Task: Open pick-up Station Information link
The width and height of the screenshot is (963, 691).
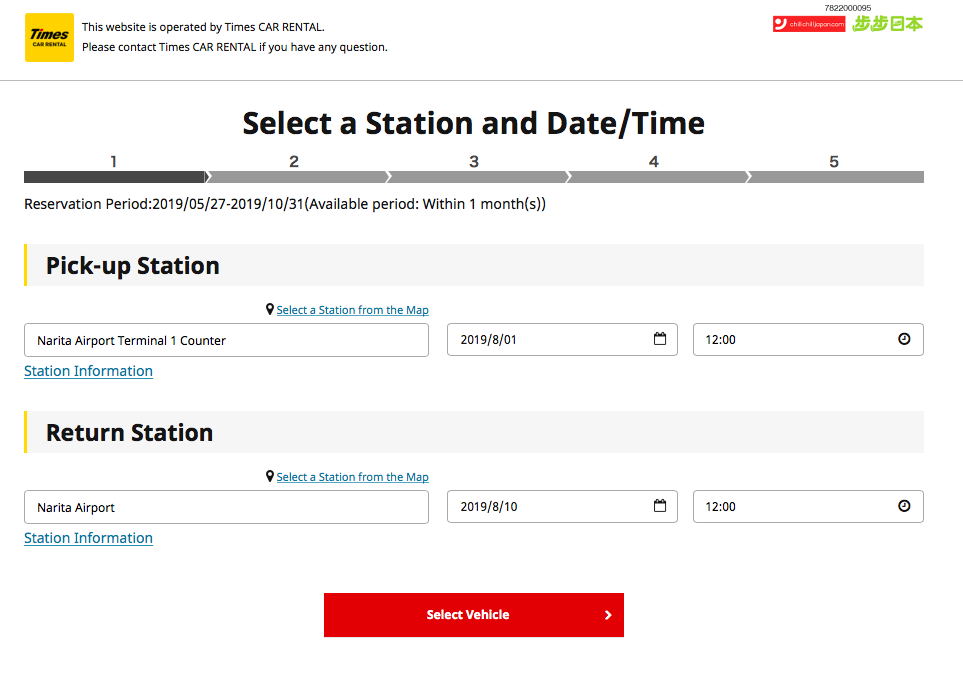Action: [88, 371]
